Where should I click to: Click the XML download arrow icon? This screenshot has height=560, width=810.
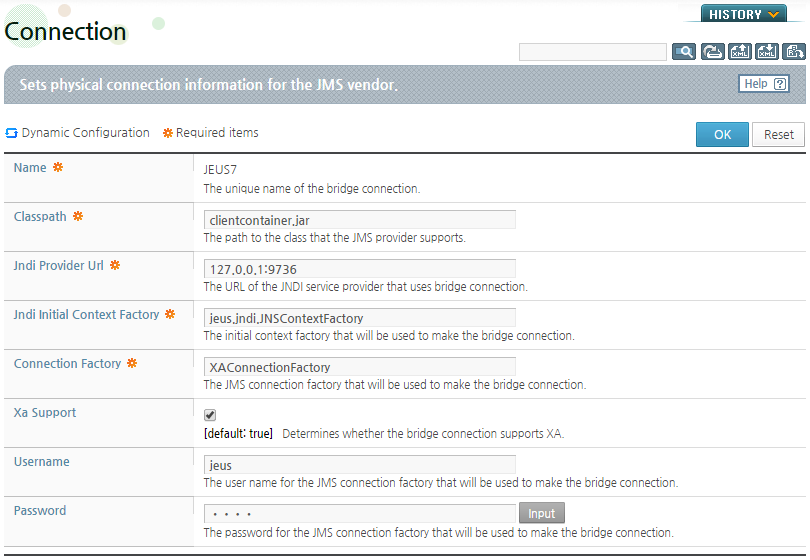point(767,52)
